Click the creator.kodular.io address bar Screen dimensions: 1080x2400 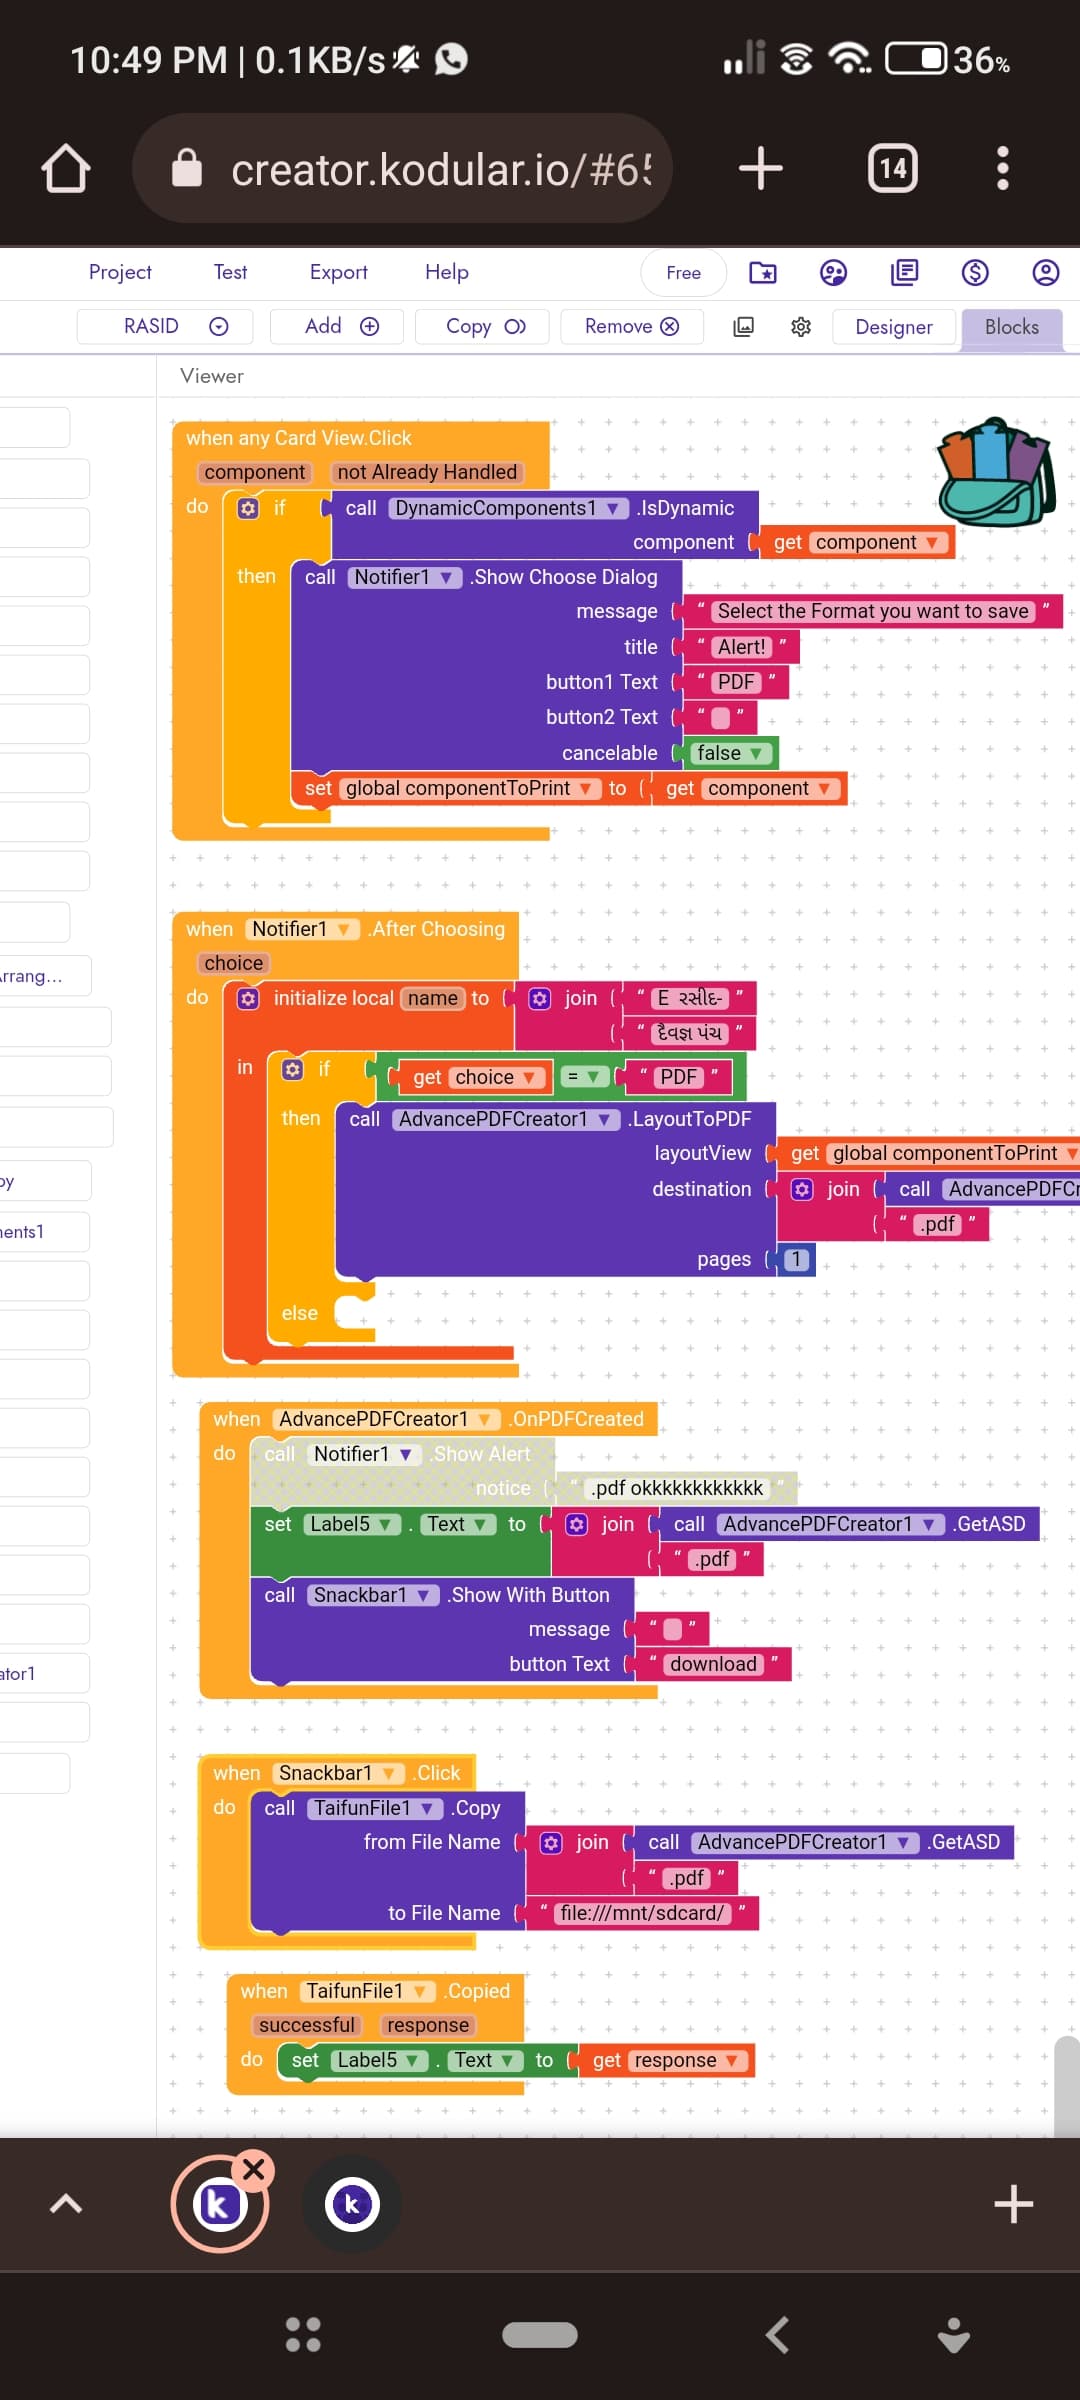[402, 168]
